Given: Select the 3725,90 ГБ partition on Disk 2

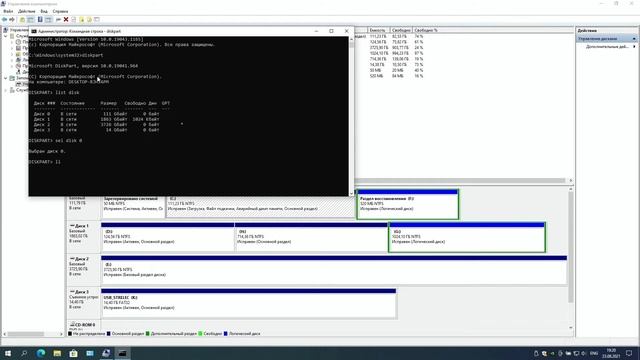Looking at the screenshot, I should 334,270.
